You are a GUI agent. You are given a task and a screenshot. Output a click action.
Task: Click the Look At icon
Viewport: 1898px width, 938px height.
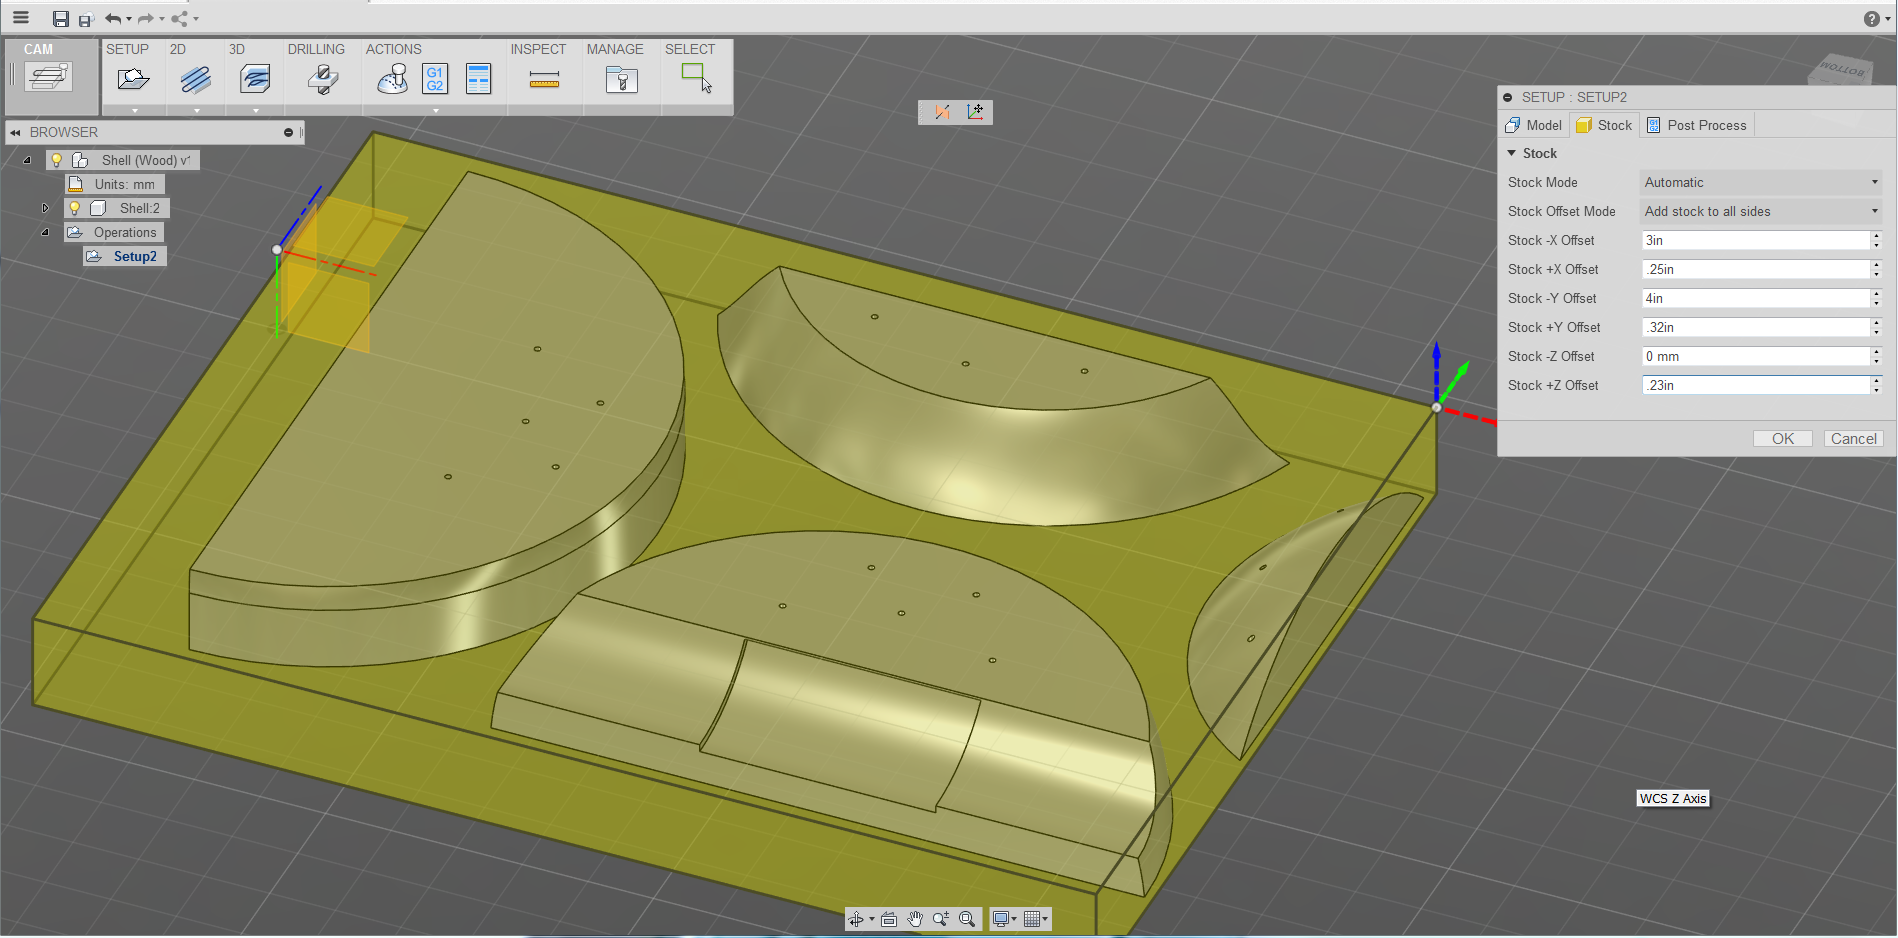point(889,919)
